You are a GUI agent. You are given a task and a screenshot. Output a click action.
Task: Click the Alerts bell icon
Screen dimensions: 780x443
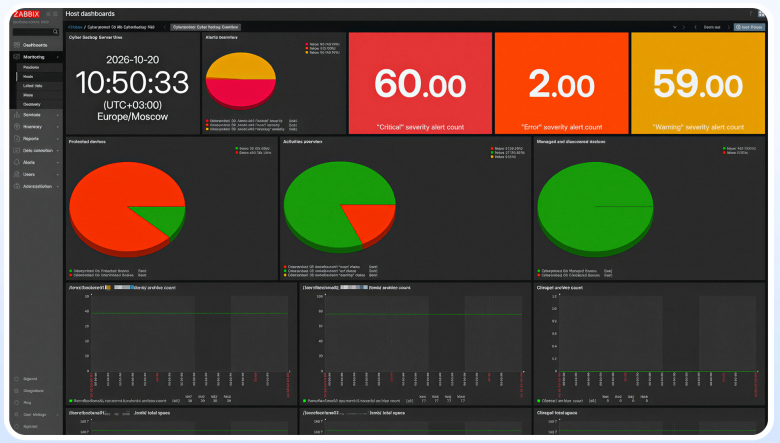point(17,163)
